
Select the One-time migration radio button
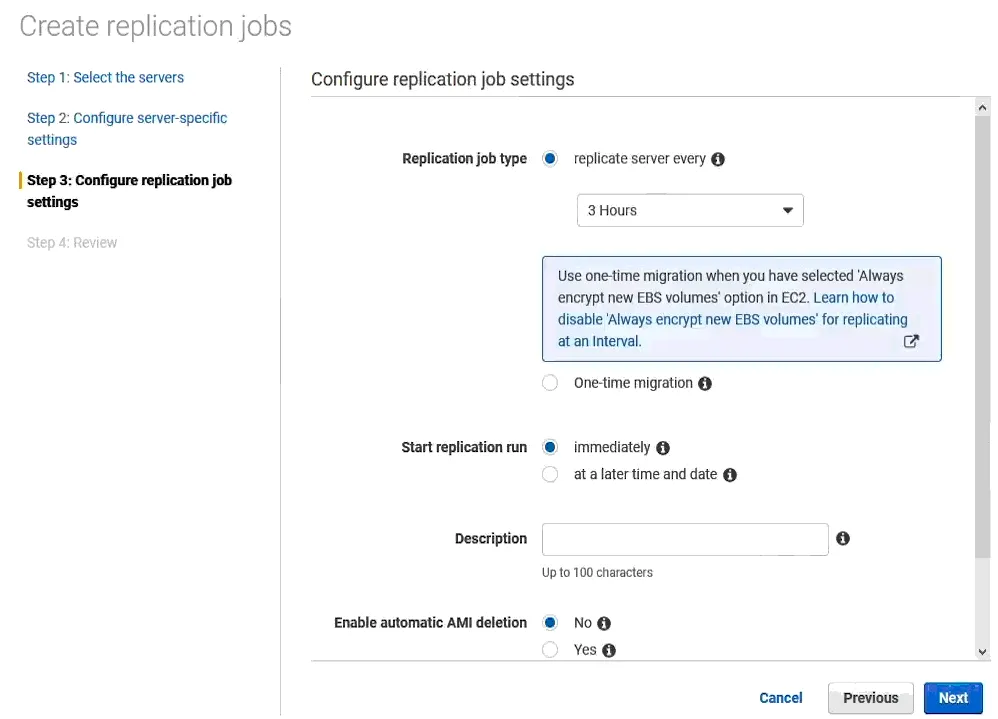coord(550,383)
